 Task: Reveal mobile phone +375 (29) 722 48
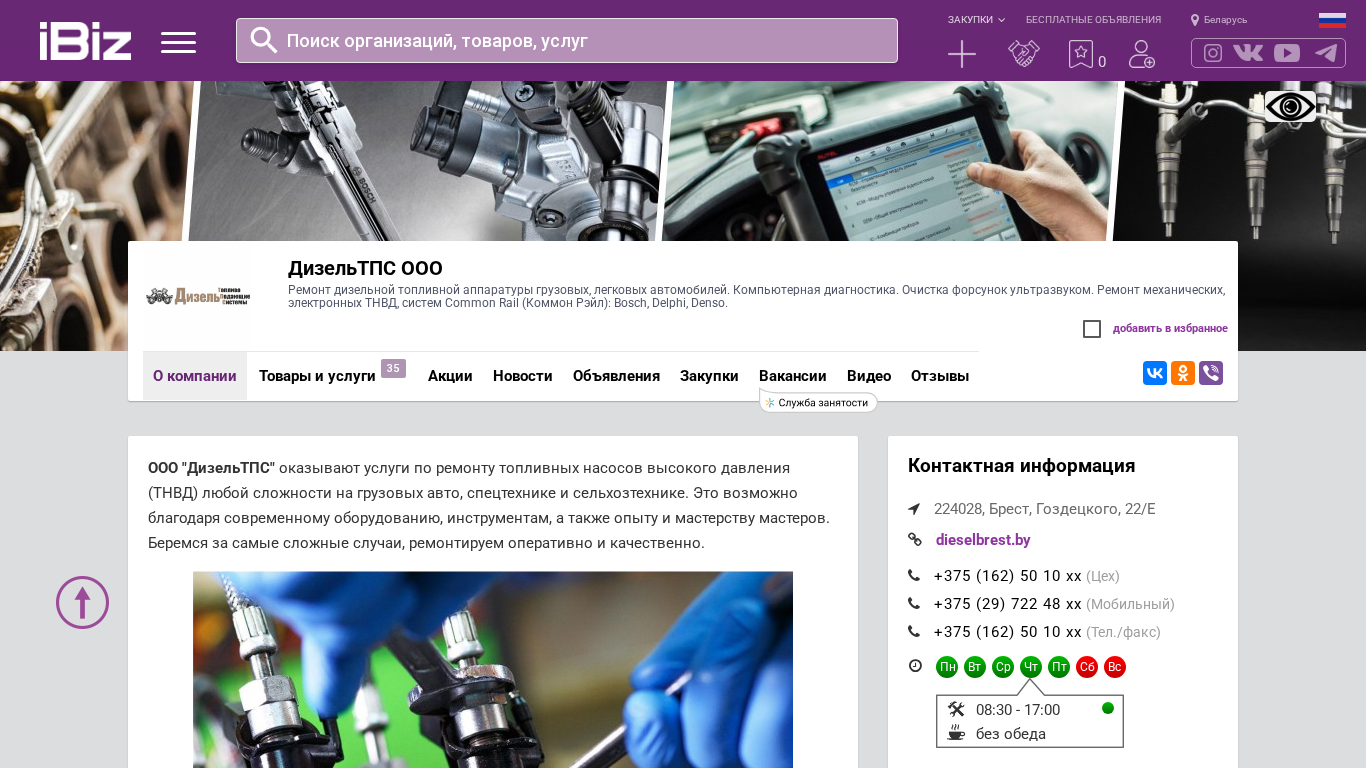pyautogui.click(x=1008, y=604)
